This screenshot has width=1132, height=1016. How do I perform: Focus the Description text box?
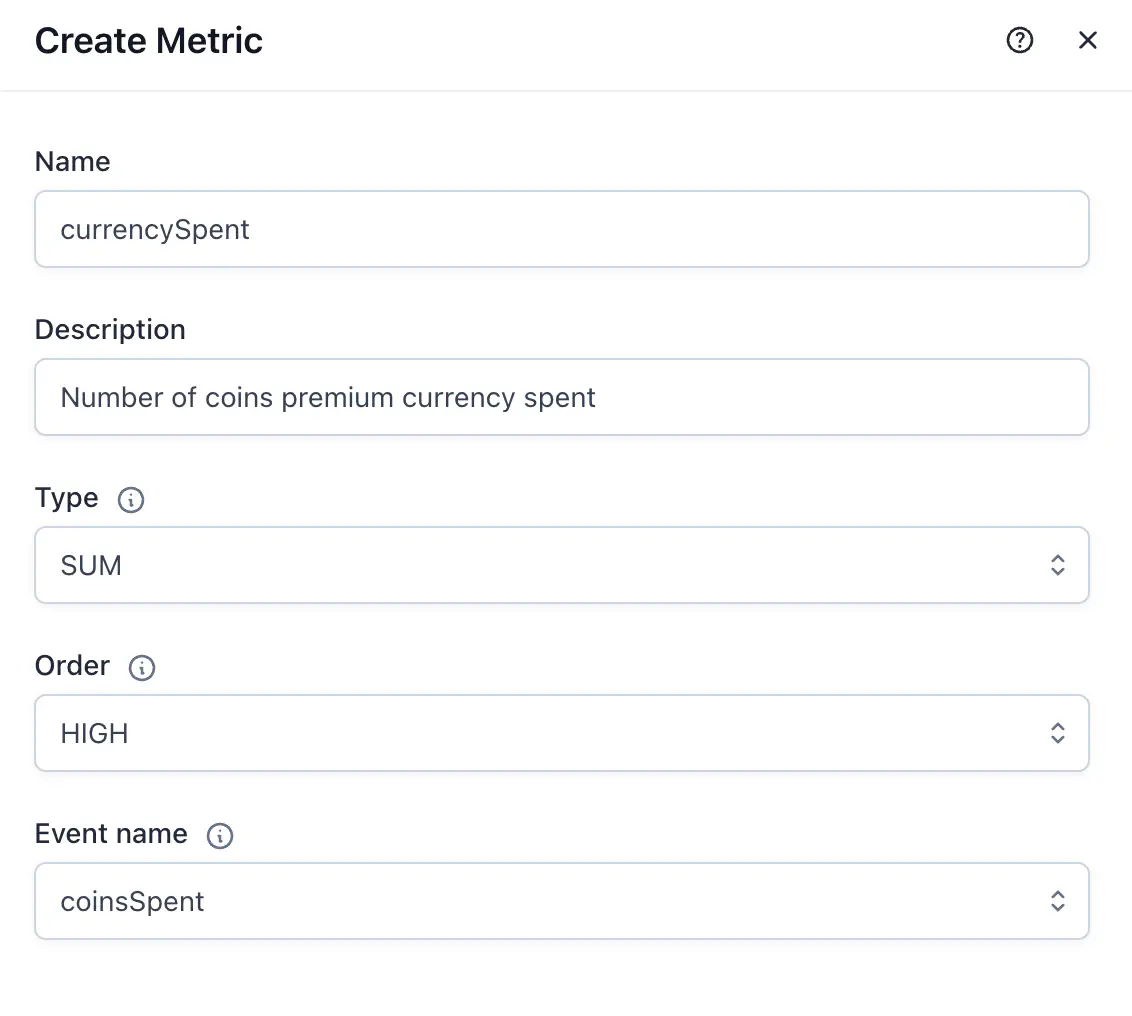point(560,397)
